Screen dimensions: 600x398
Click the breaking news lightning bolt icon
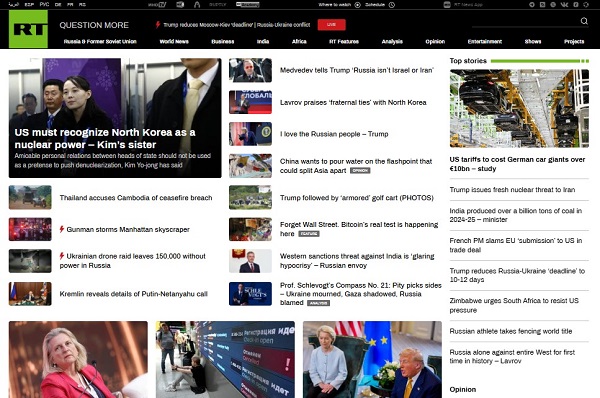tap(158, 25)
